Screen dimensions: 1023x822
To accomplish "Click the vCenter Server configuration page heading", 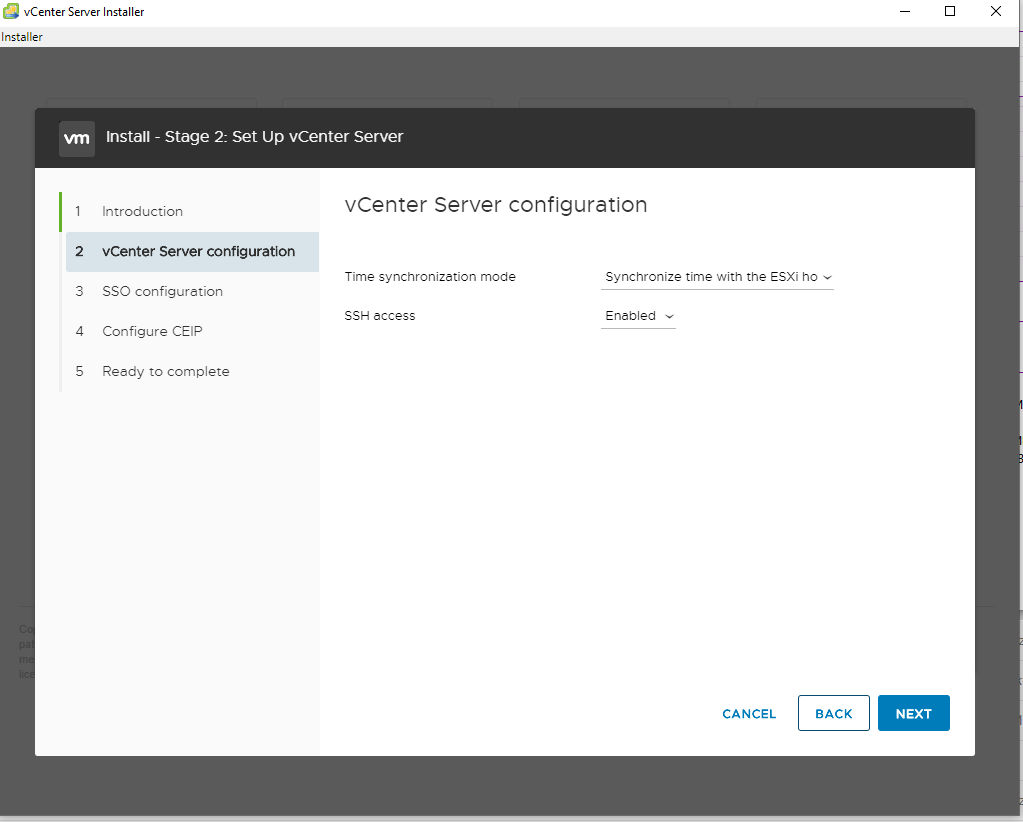I will tap(496, 205).
